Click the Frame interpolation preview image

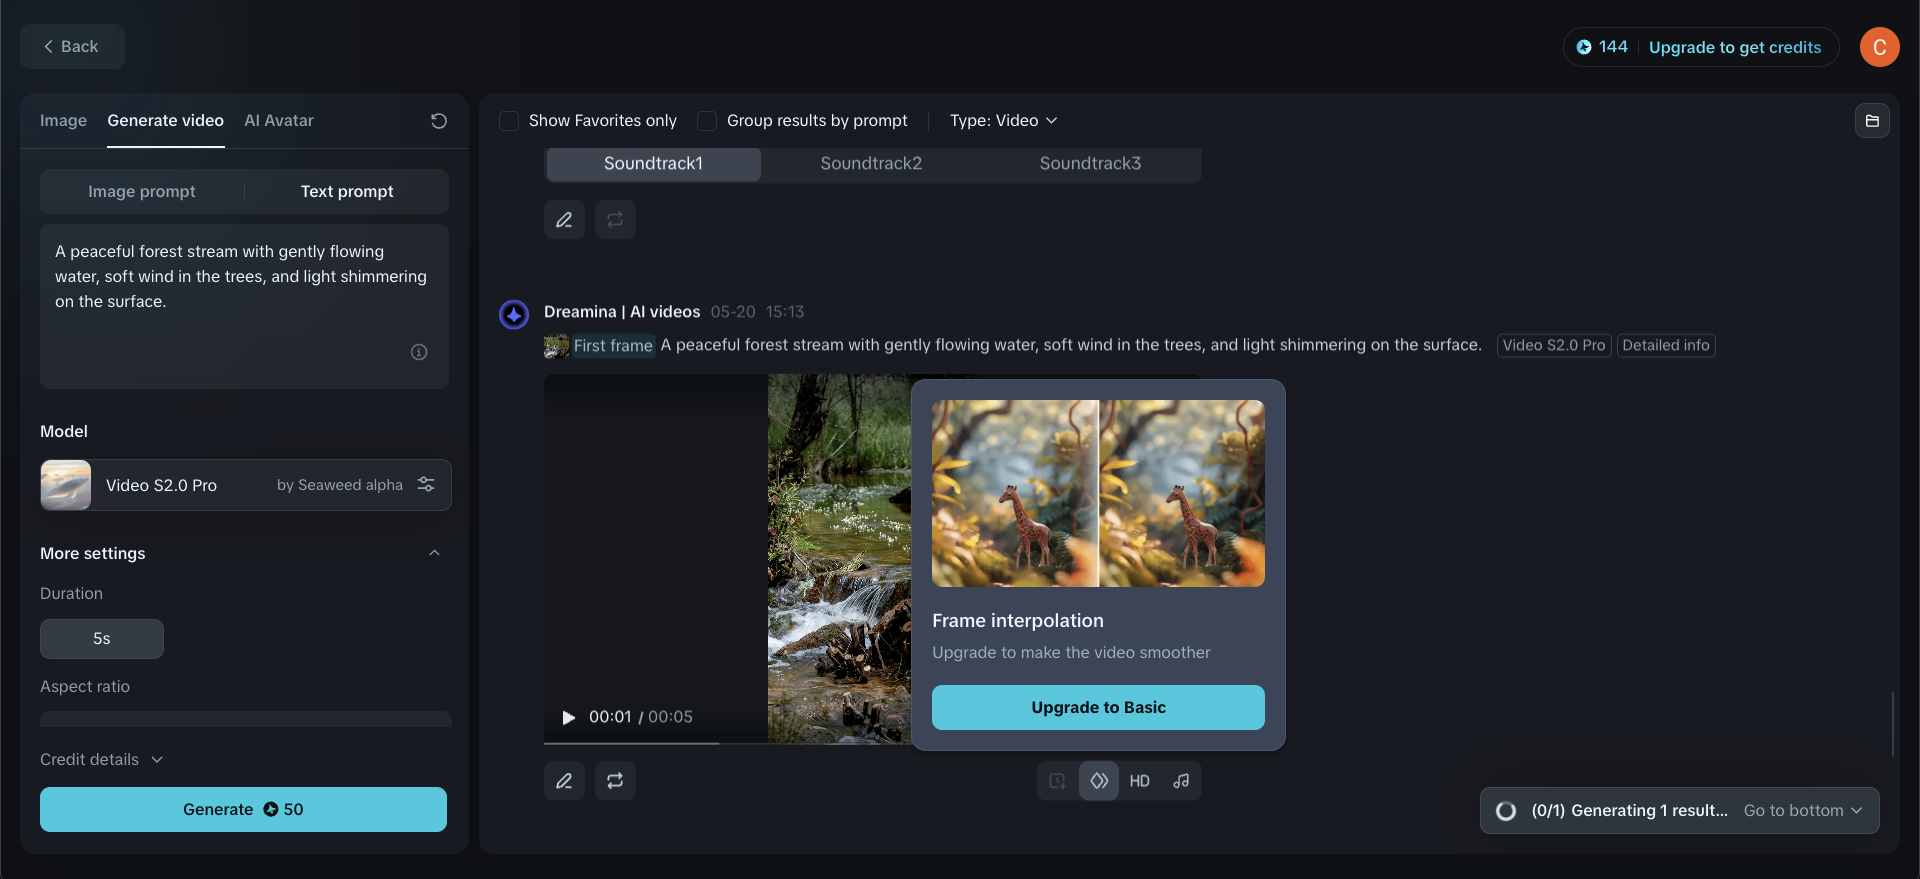pos(1098,494)
